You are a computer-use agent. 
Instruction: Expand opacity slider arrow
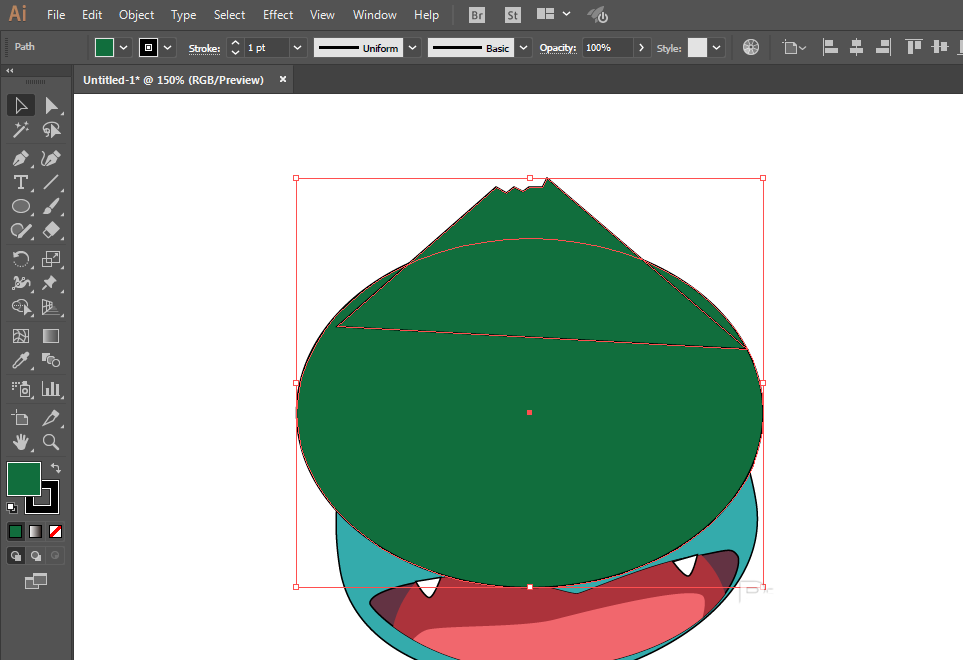click(x=641, y=47)
